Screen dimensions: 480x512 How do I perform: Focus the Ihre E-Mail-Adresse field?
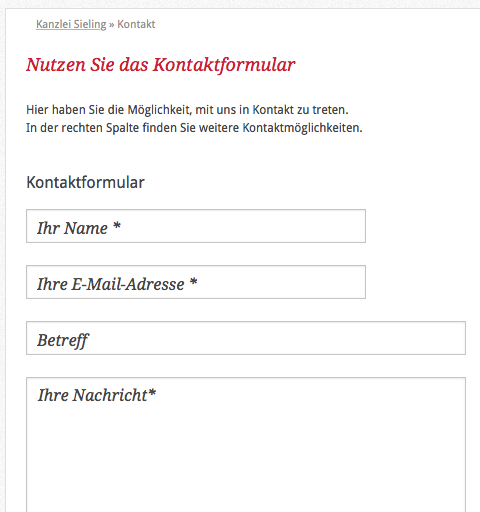(196, 282)
